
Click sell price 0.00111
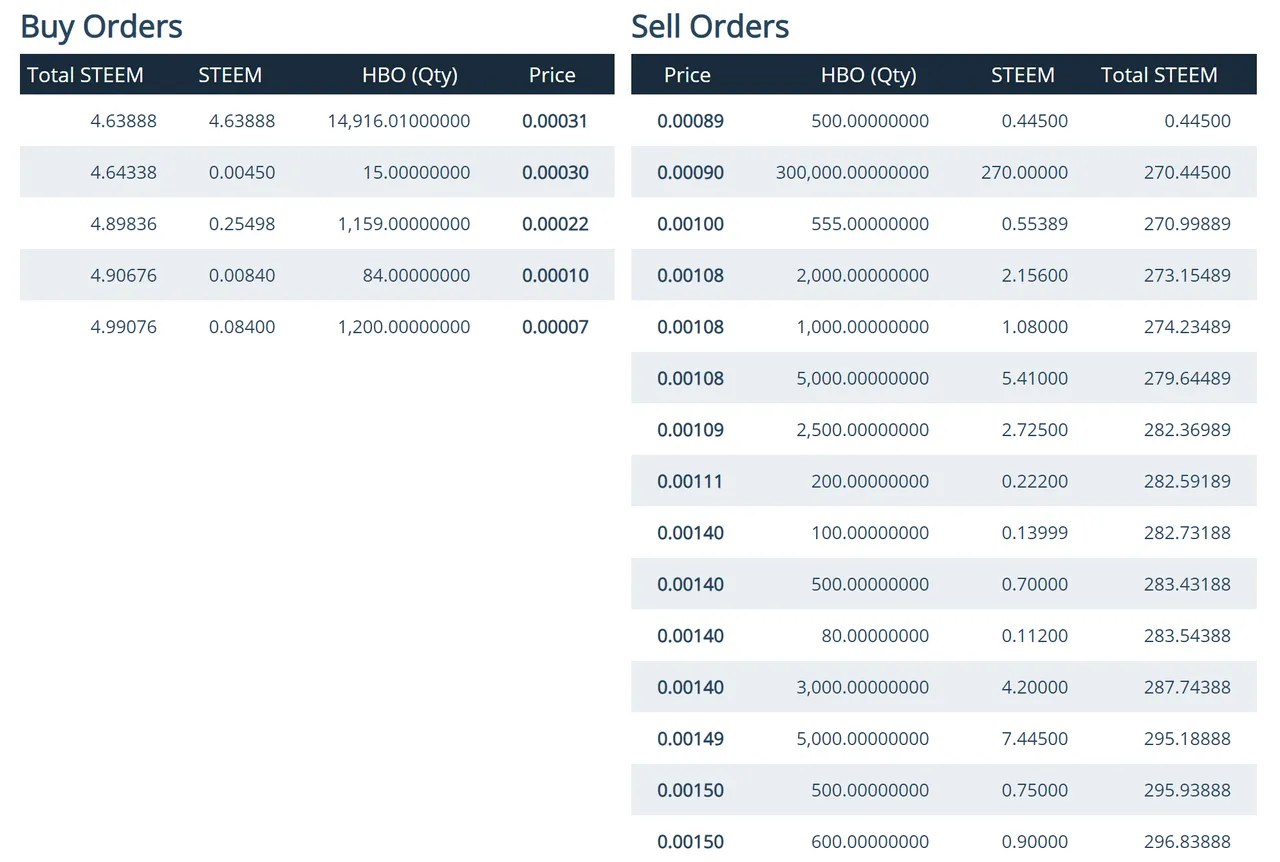tap(690, 482)
